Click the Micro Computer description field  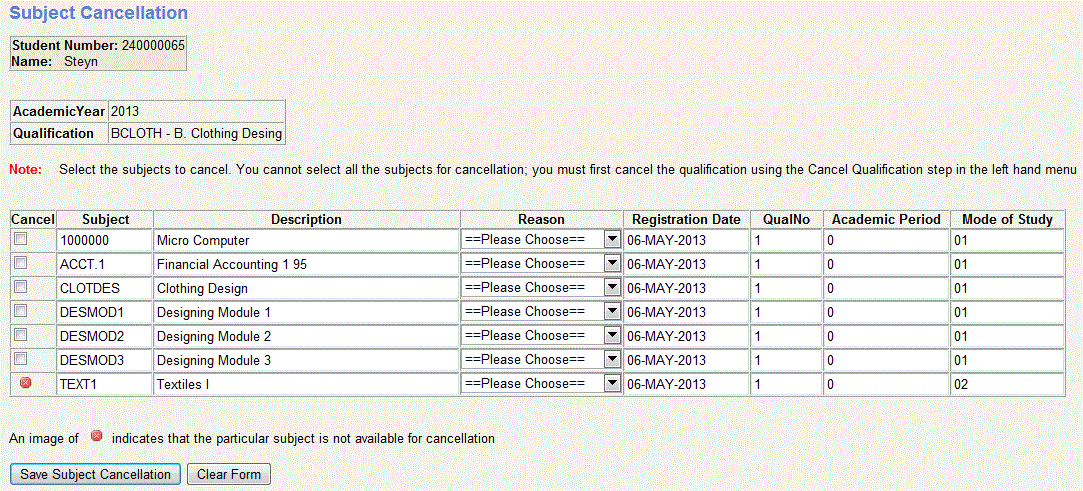point(305,240)
